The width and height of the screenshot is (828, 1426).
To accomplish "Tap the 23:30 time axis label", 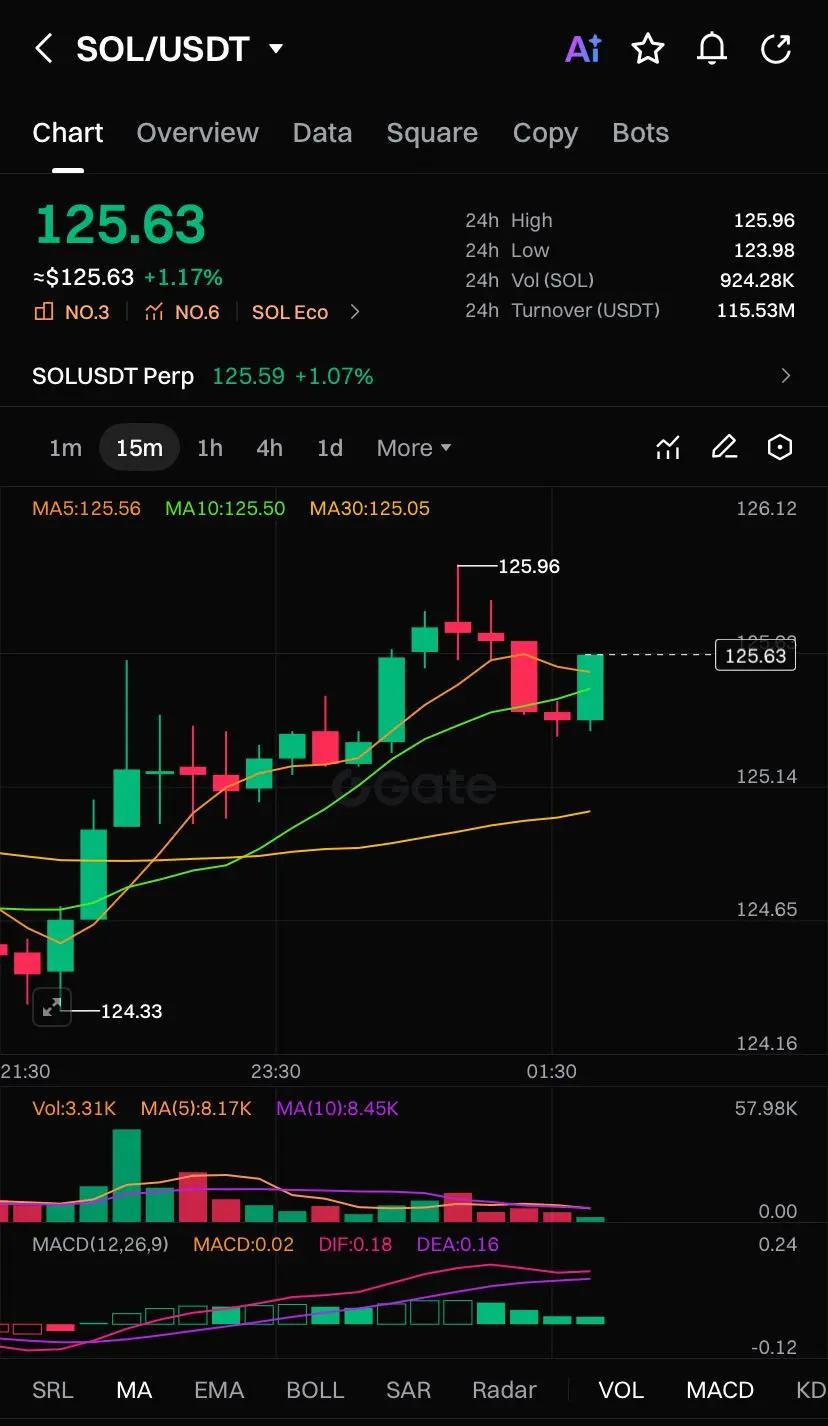I will (x=275, y=1071).
